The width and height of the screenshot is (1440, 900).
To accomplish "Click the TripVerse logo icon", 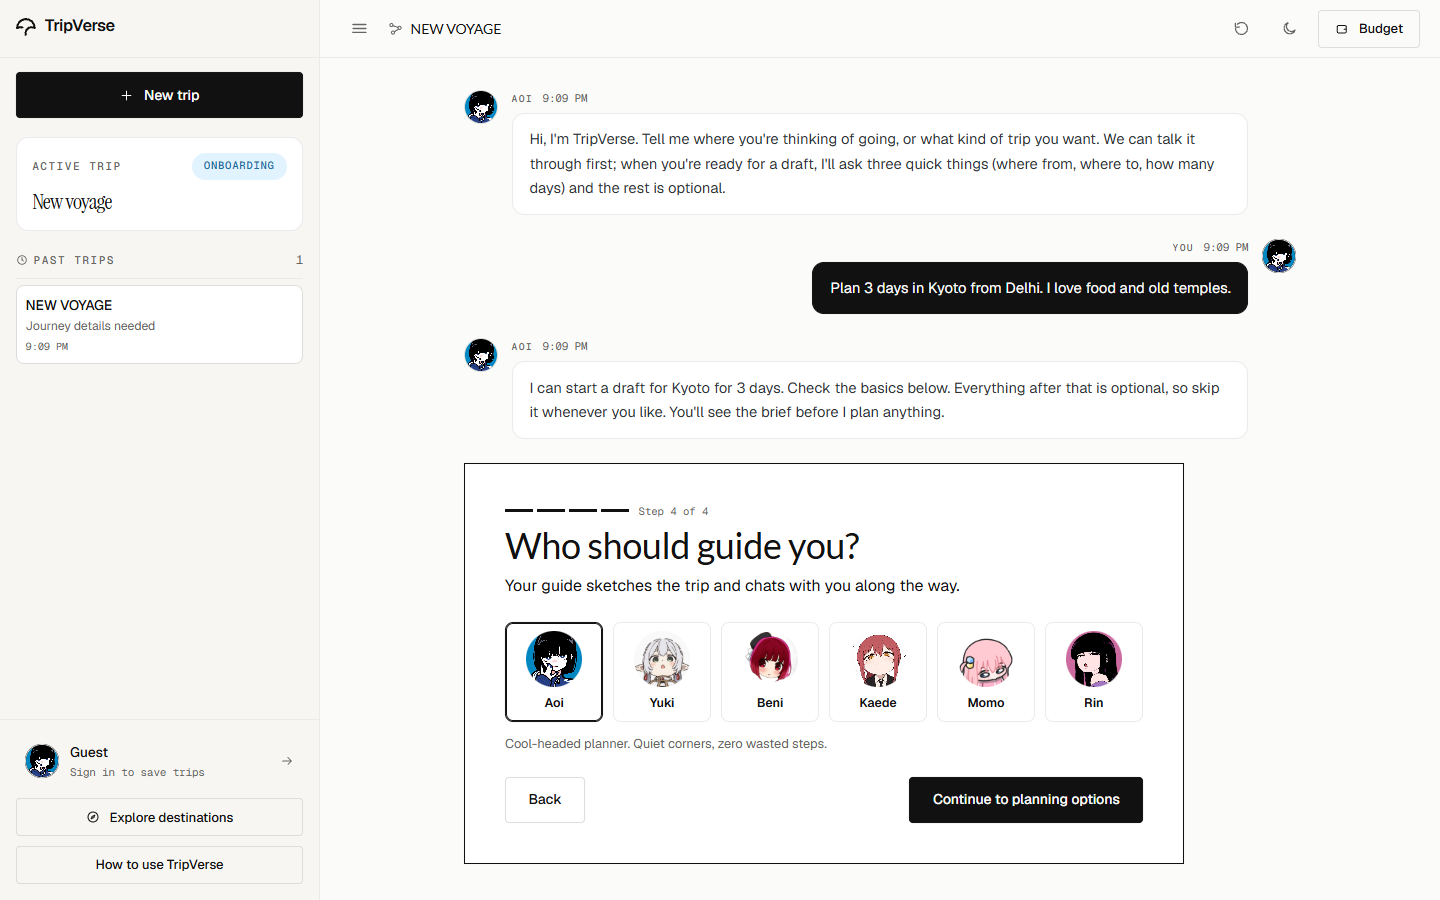I will pyautogui.click(x=26, y=27).
